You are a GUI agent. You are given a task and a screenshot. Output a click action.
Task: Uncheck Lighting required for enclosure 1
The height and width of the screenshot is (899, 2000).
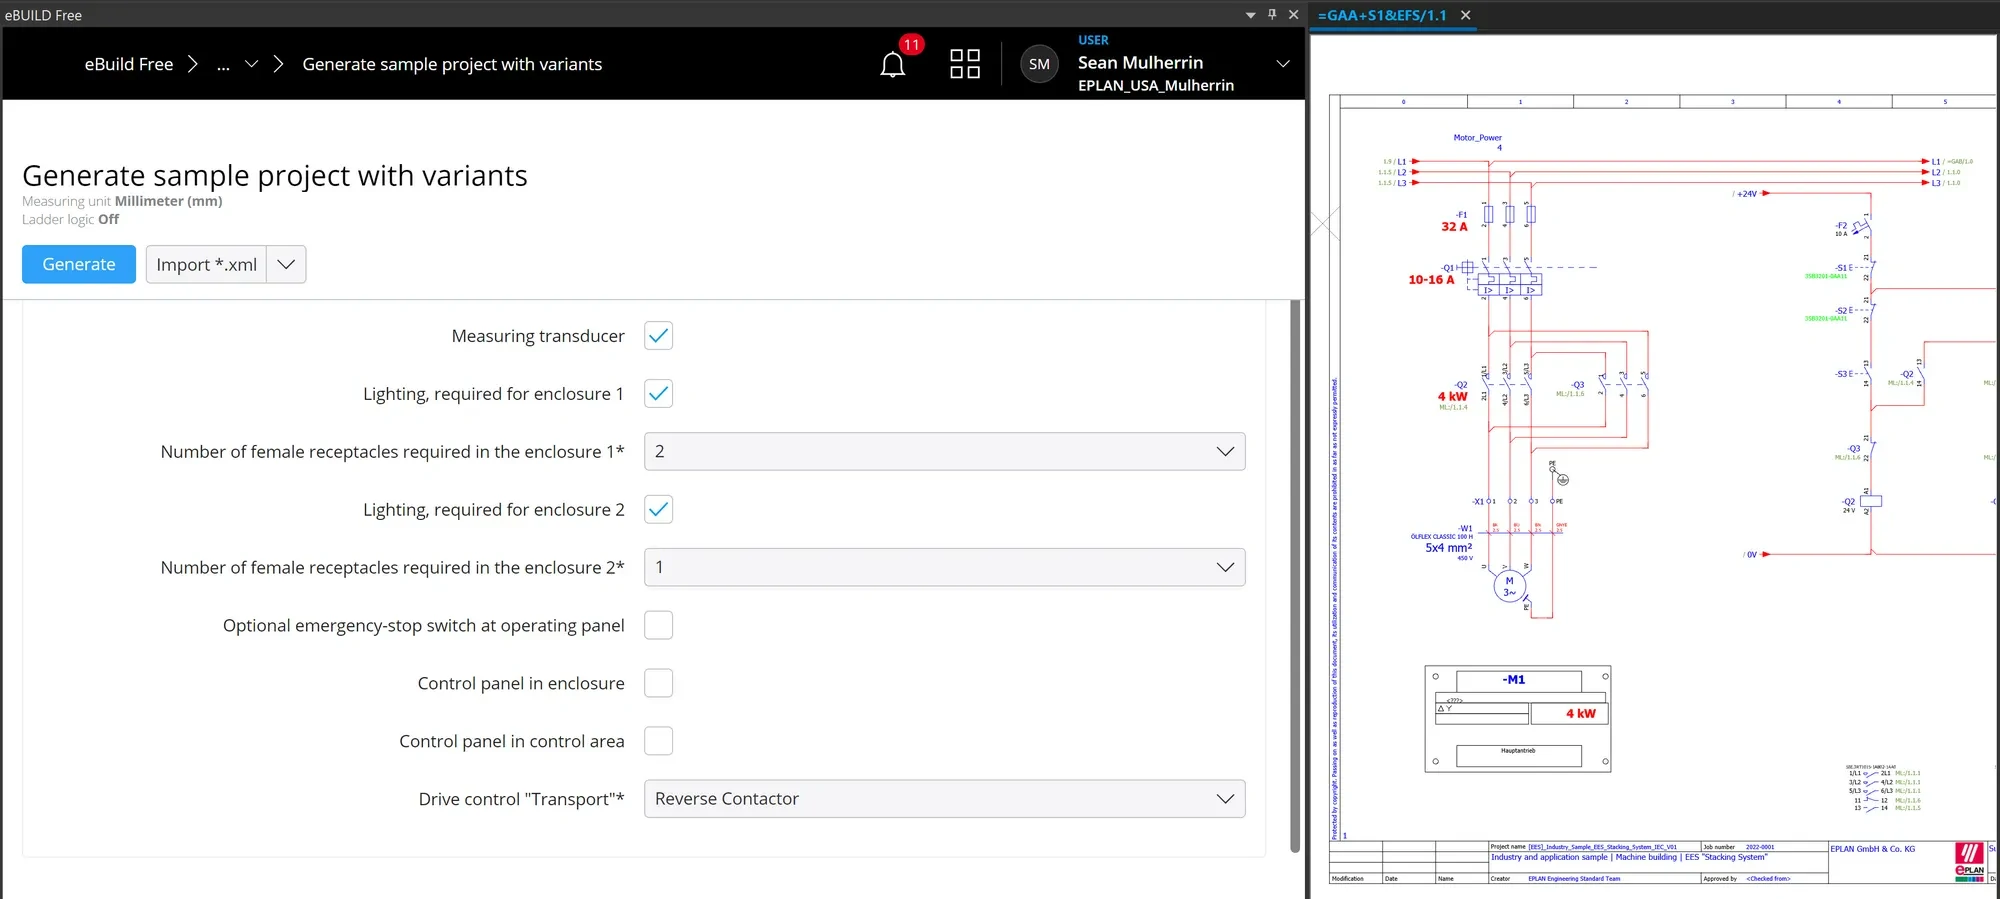(x=659, y=394)
